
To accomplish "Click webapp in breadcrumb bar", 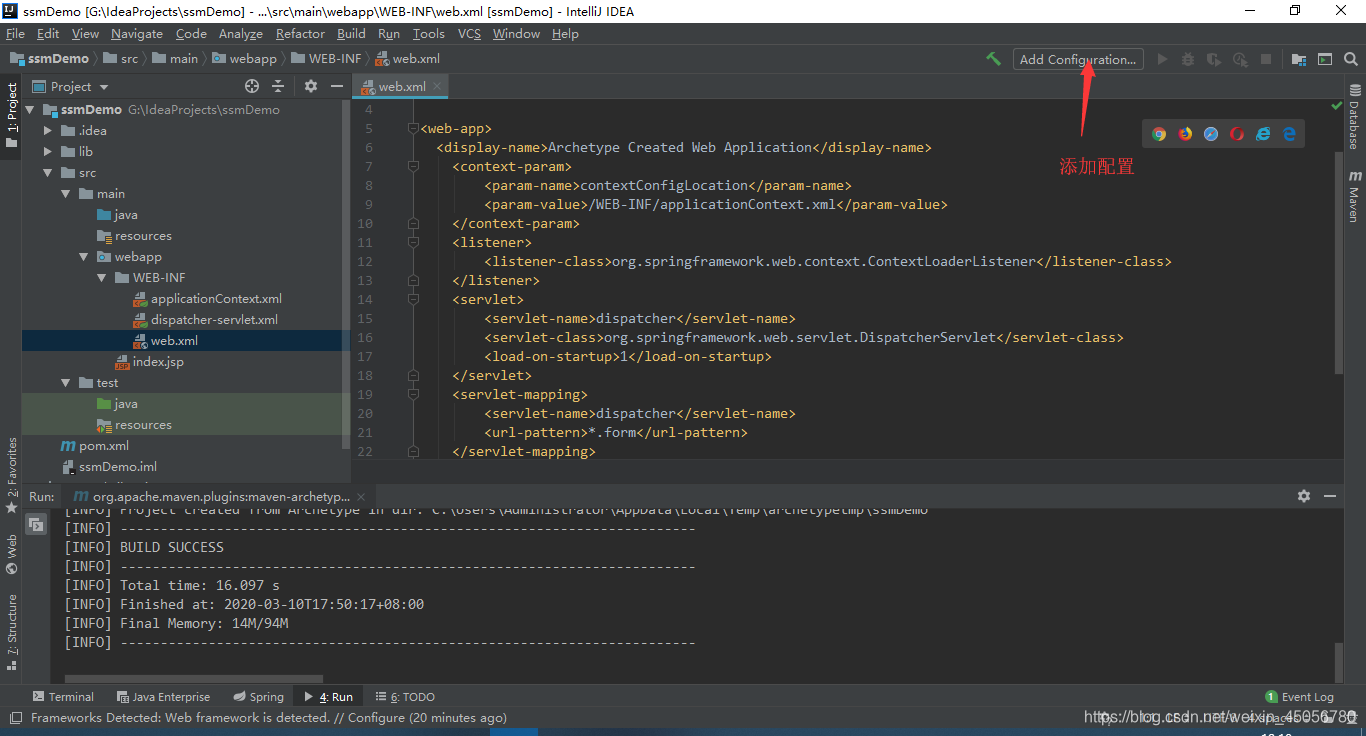I will (244, 59).
